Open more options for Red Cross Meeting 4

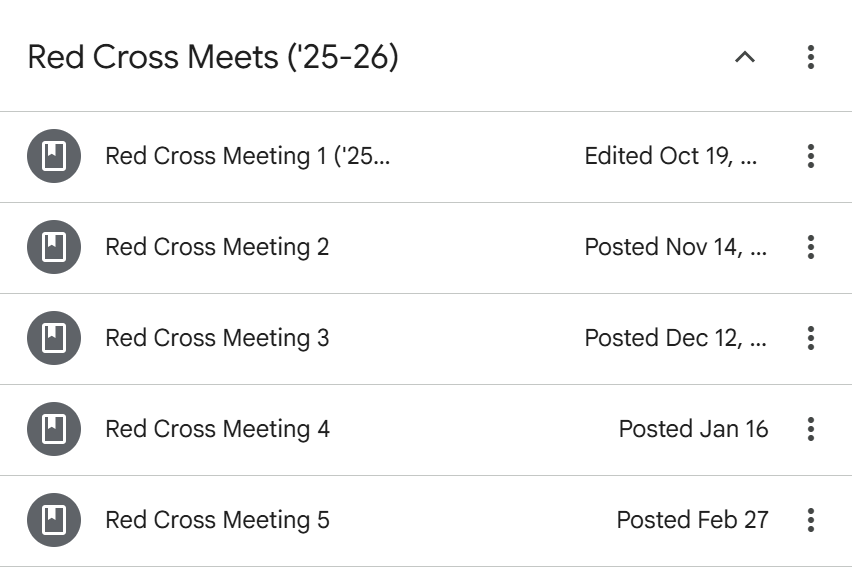pyautogui.click(x=810, y=429)
